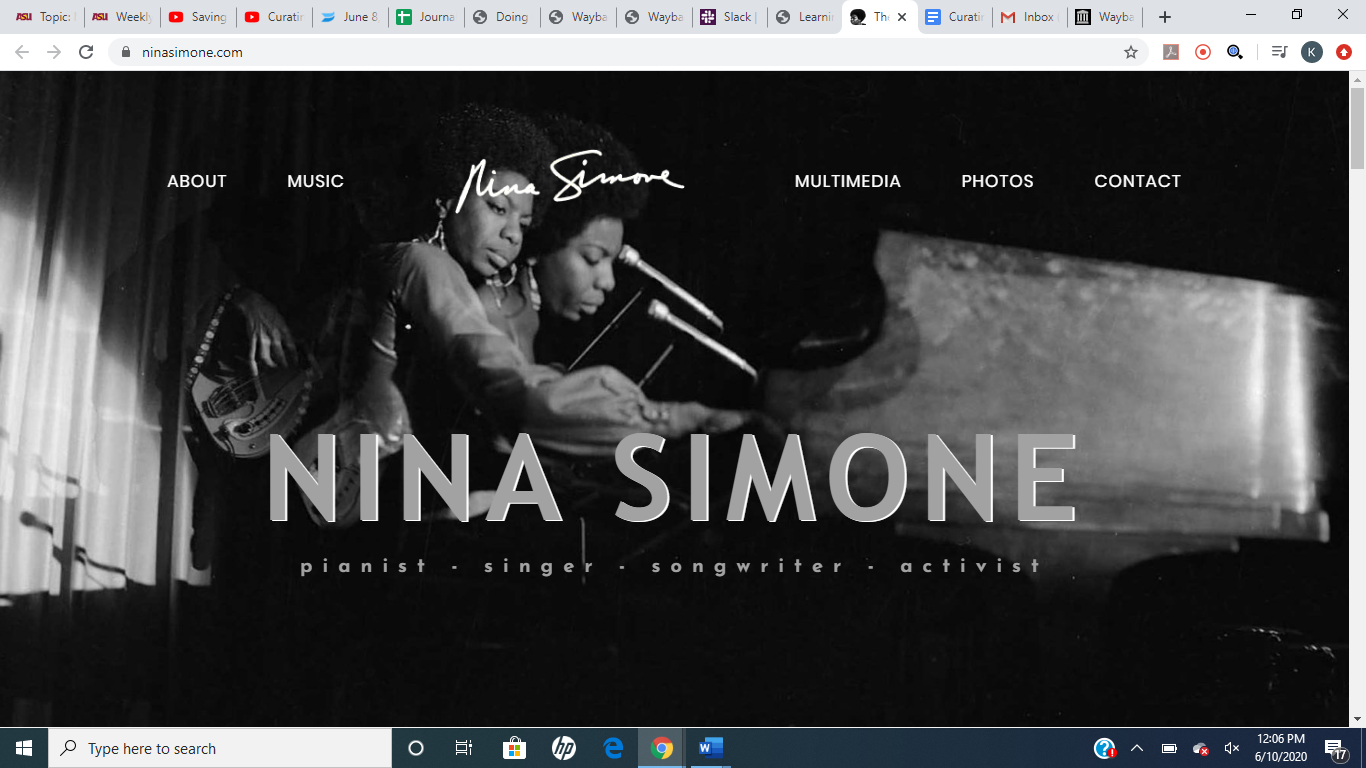Open a new browser tab
Viewport: 1366px width, 768px height.
click(1165, 17)
